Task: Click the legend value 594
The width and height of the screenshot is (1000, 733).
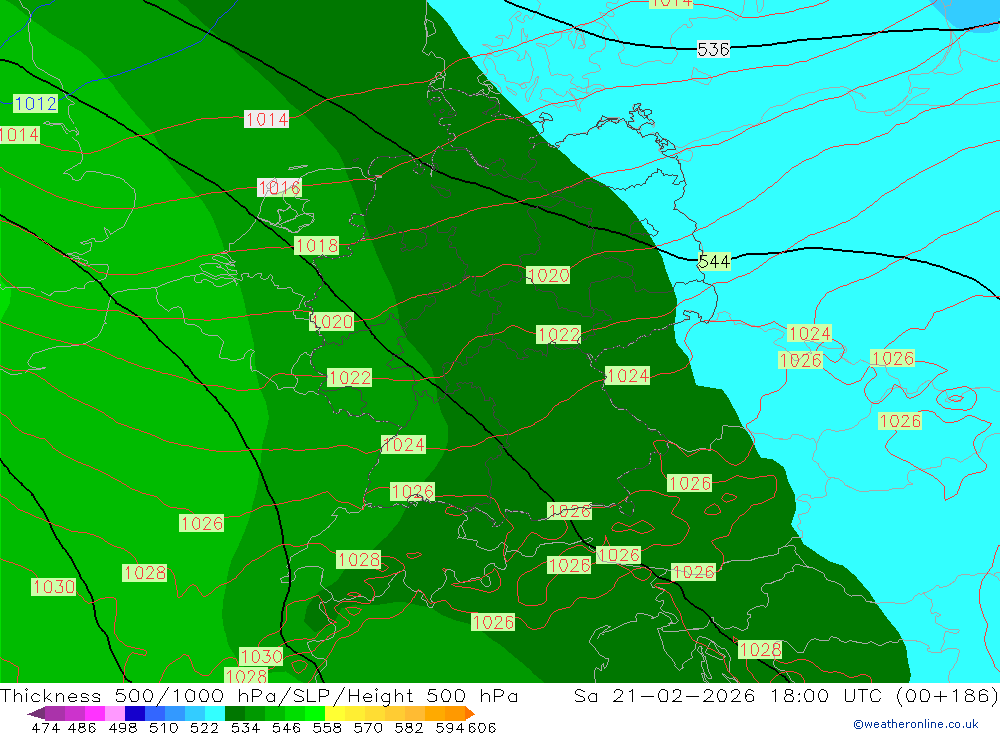Action: pyautogui.click(x=450, y=727)
